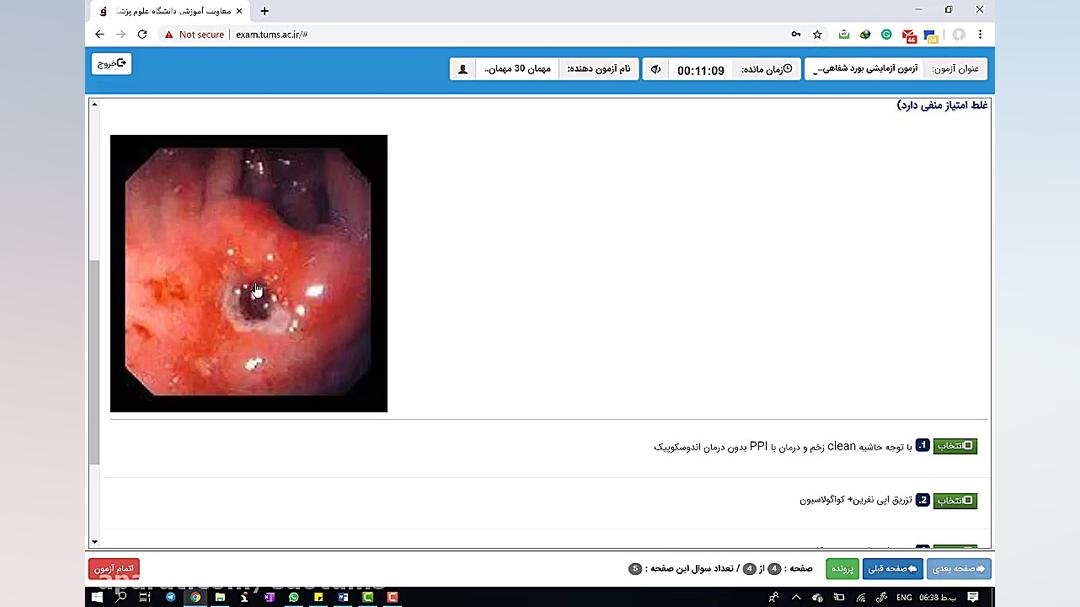Screen dimensions: 1080x607
Task: Open Telegram from the taskbar
Action: coord(171,597)
